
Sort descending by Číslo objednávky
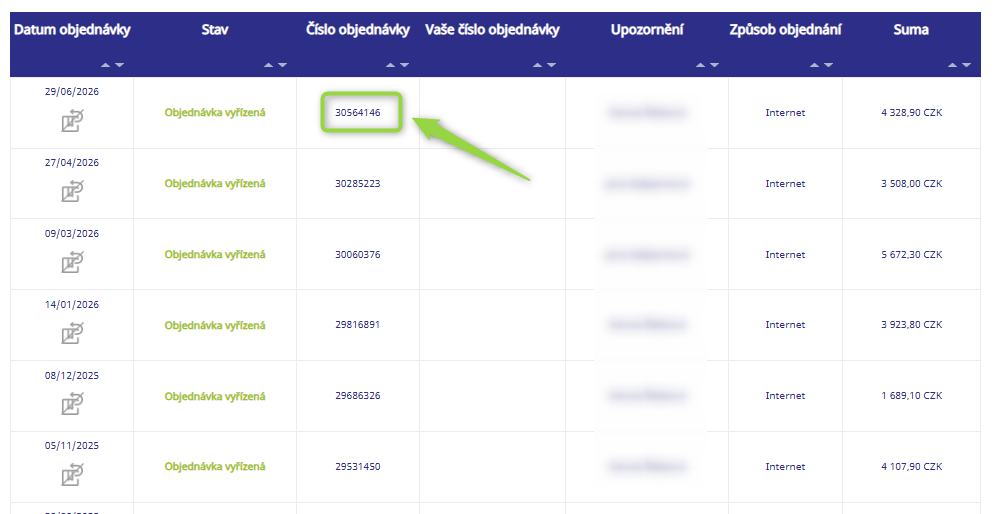[x=404, y=65]
